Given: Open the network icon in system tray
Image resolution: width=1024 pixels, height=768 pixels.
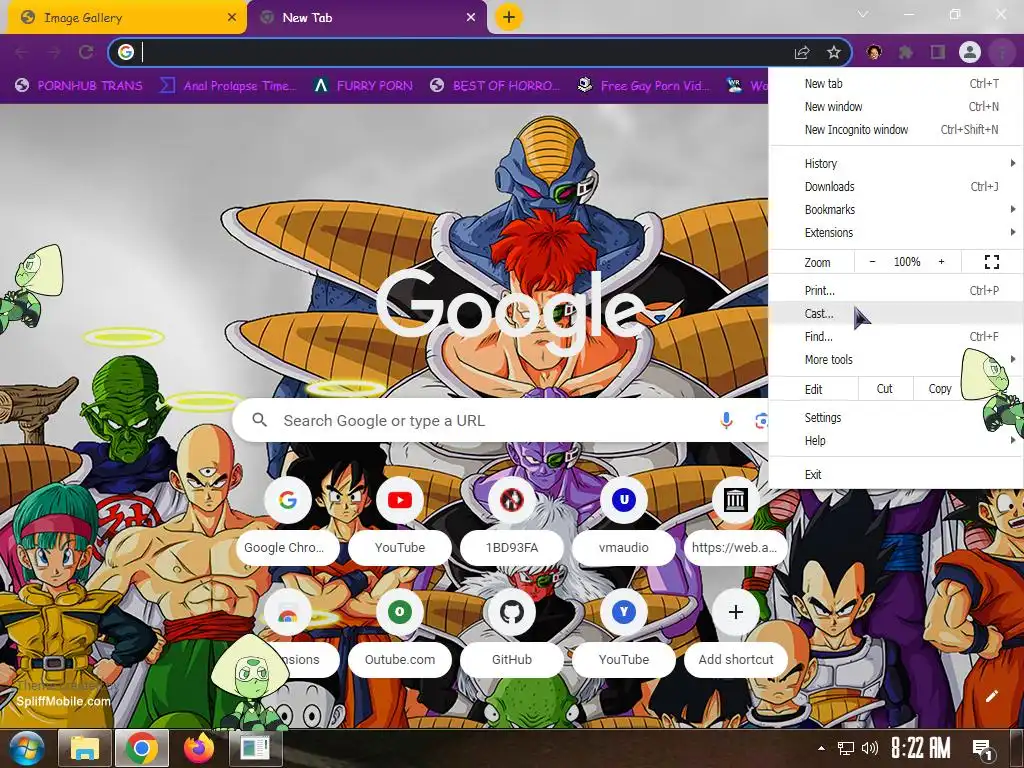Looking at the screenshot, I should click(x=846, y=748).
